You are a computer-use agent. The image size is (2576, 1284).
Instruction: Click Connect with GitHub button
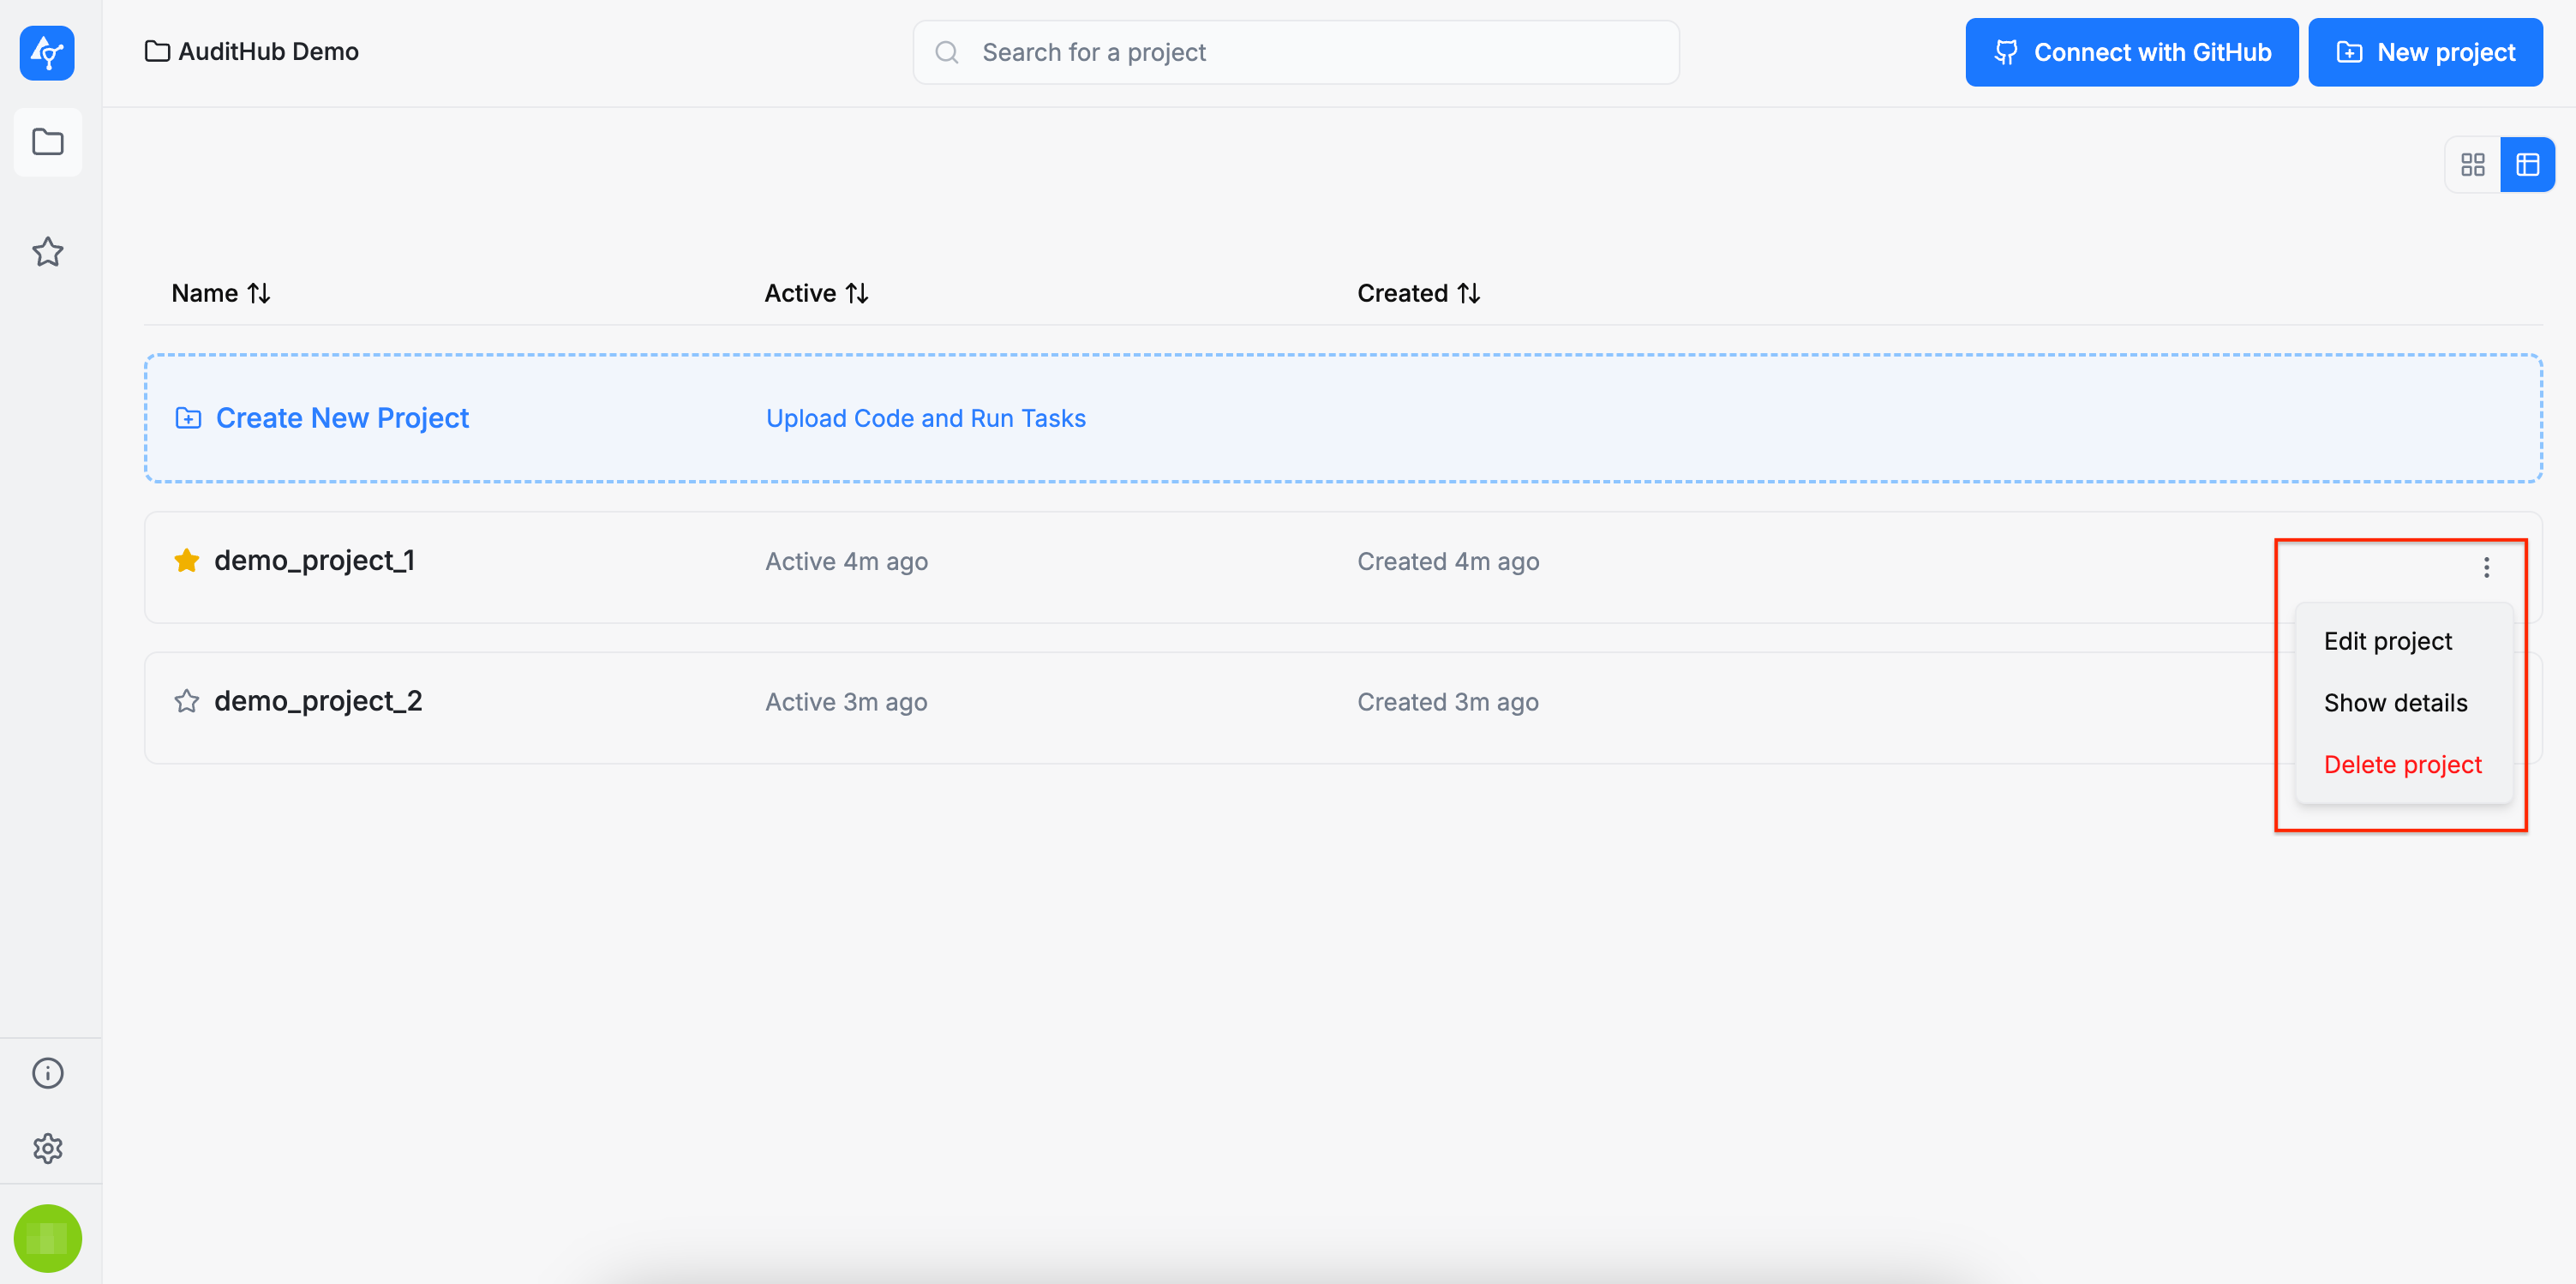pos(2131,52)
